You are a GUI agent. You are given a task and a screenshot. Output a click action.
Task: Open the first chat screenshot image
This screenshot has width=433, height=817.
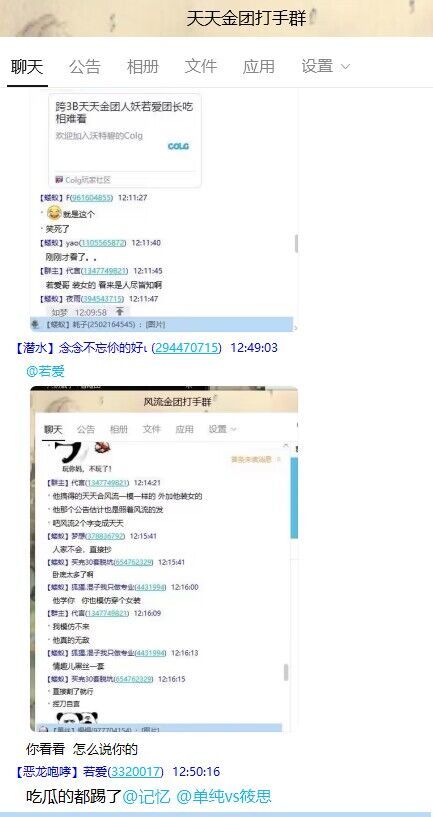(164, 210)
